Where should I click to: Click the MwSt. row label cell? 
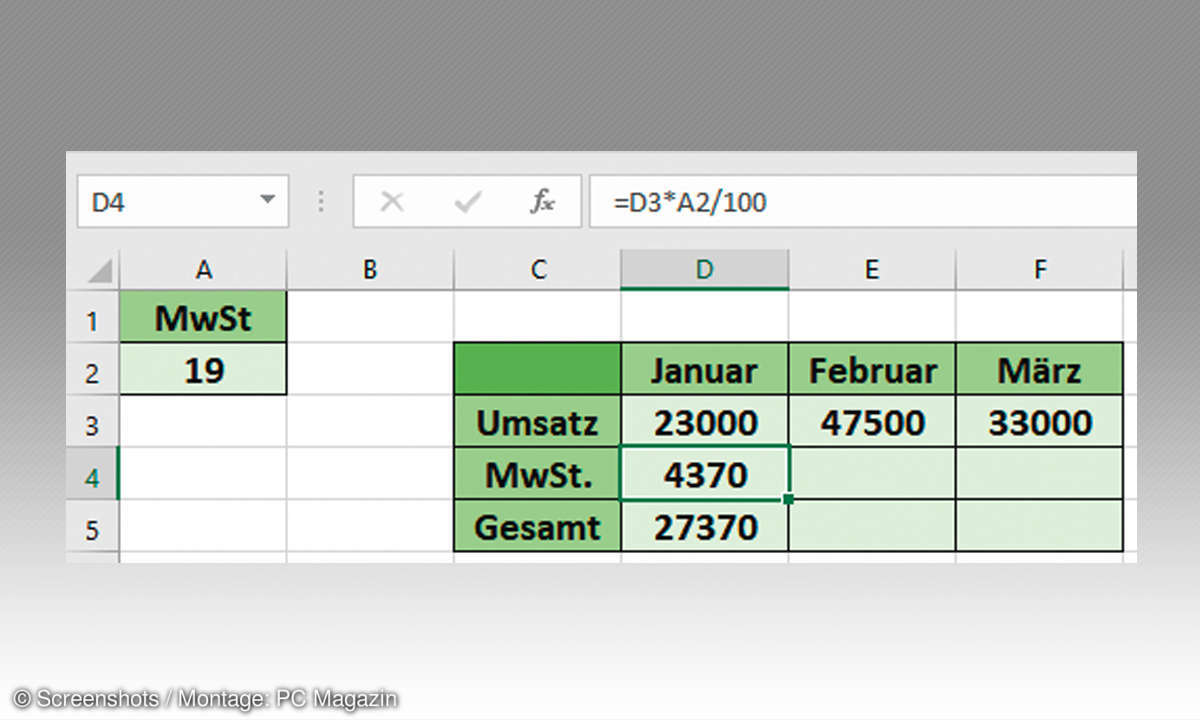point(538,474)
